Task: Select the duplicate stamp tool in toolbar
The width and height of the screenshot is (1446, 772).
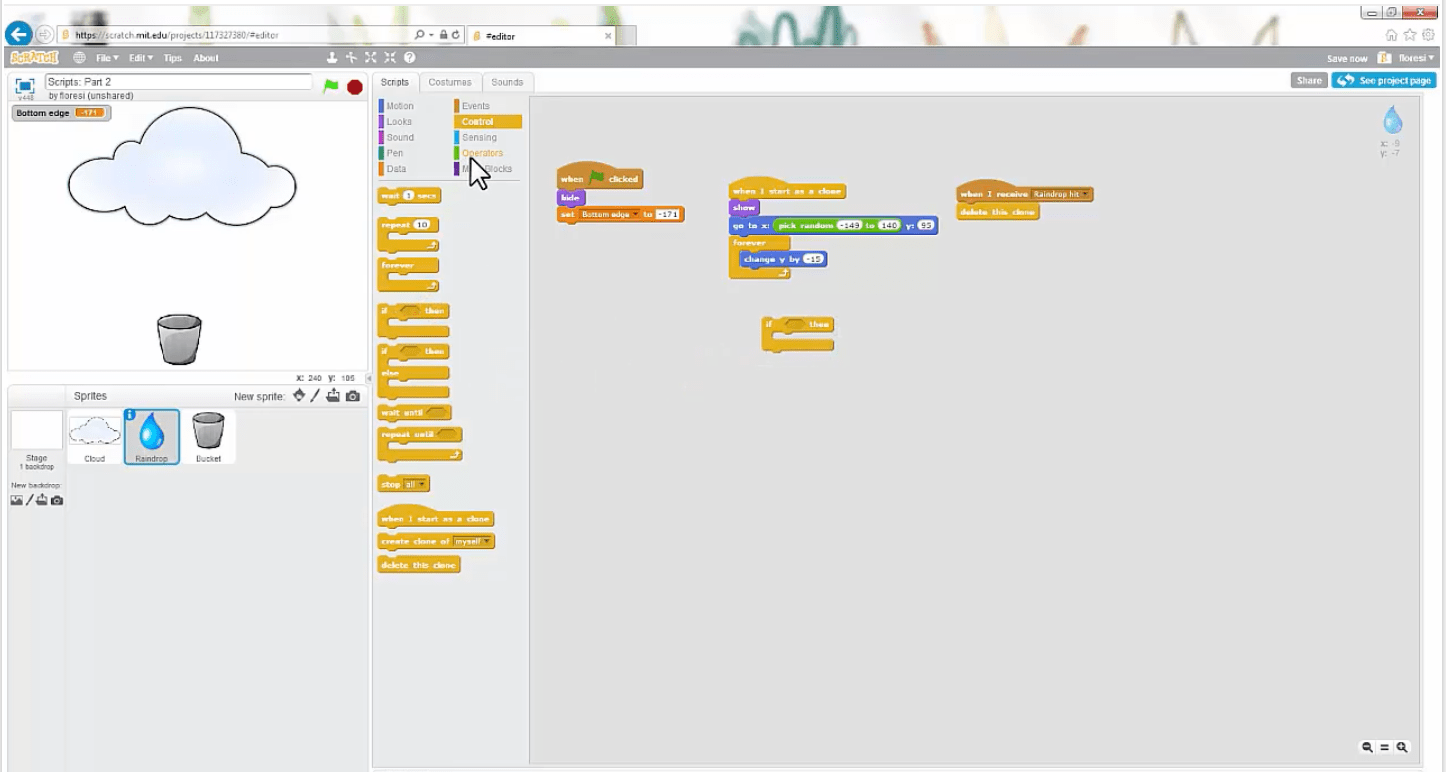Action: [332, 57]
